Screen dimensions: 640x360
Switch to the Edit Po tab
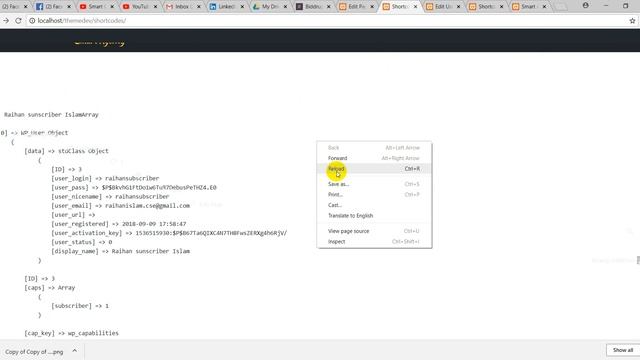click(x=356, y=7)
